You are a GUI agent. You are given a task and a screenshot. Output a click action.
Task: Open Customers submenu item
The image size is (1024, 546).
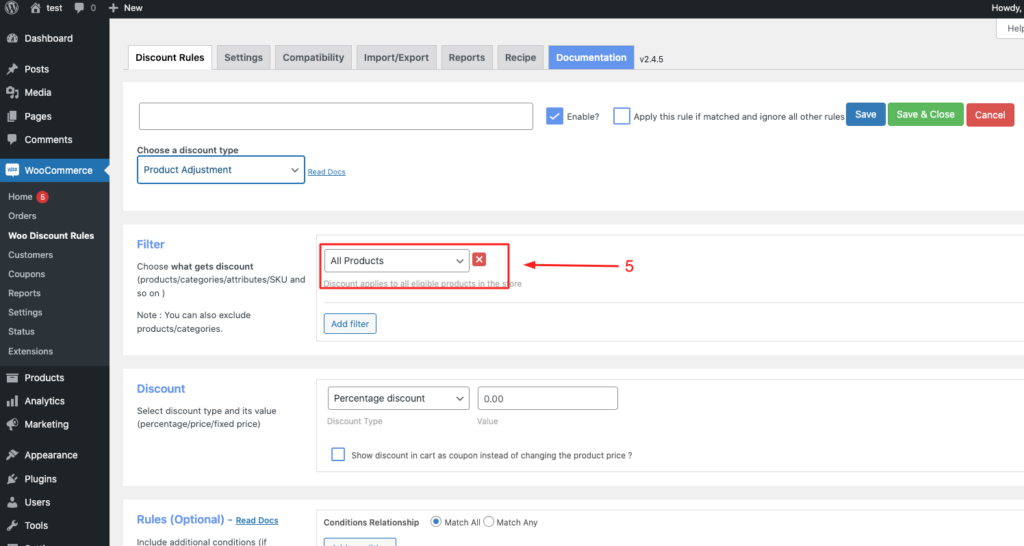click(x=31, y=255)
